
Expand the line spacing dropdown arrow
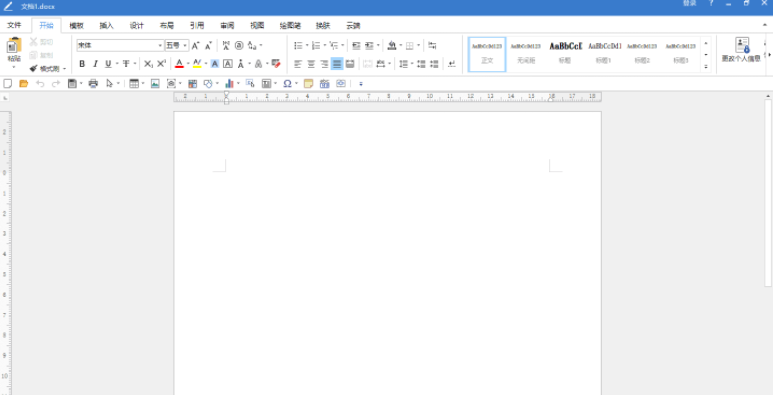(x=412, y=64)
